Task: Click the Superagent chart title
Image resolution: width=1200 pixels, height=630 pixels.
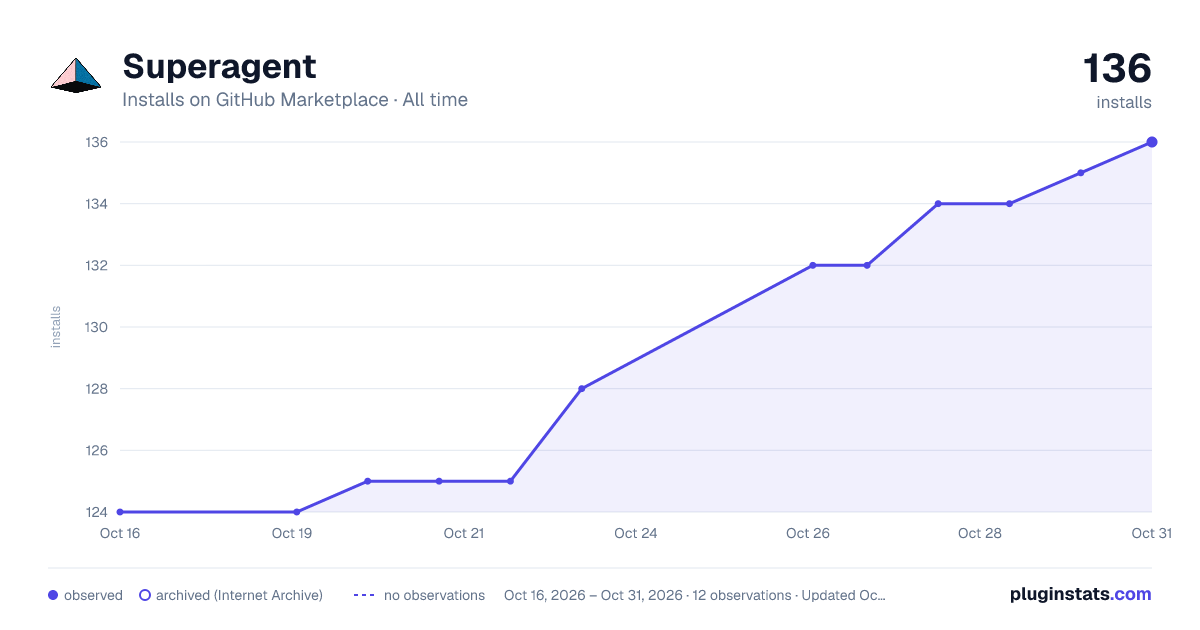Action: [x=219, y=66]
